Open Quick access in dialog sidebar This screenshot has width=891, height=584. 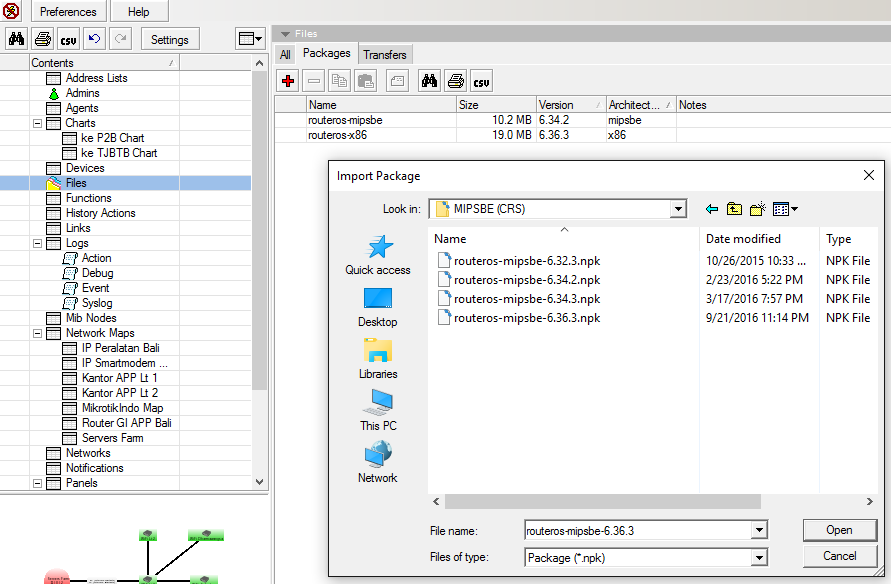coord(378,255)
